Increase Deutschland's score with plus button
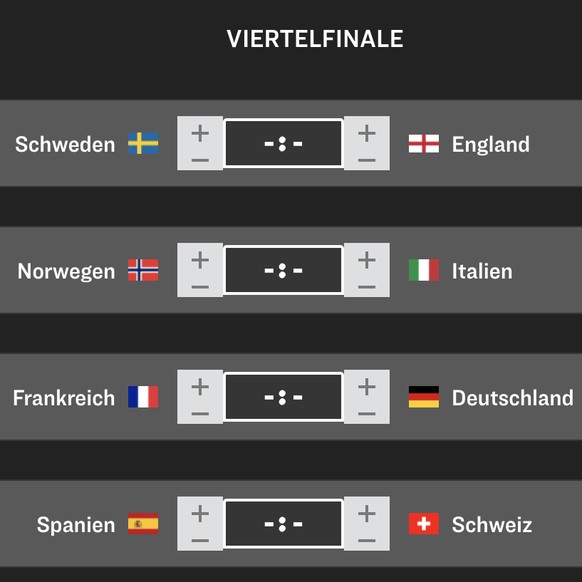The image size is (582, 582). pyautogui.click(x=367, y=387)
